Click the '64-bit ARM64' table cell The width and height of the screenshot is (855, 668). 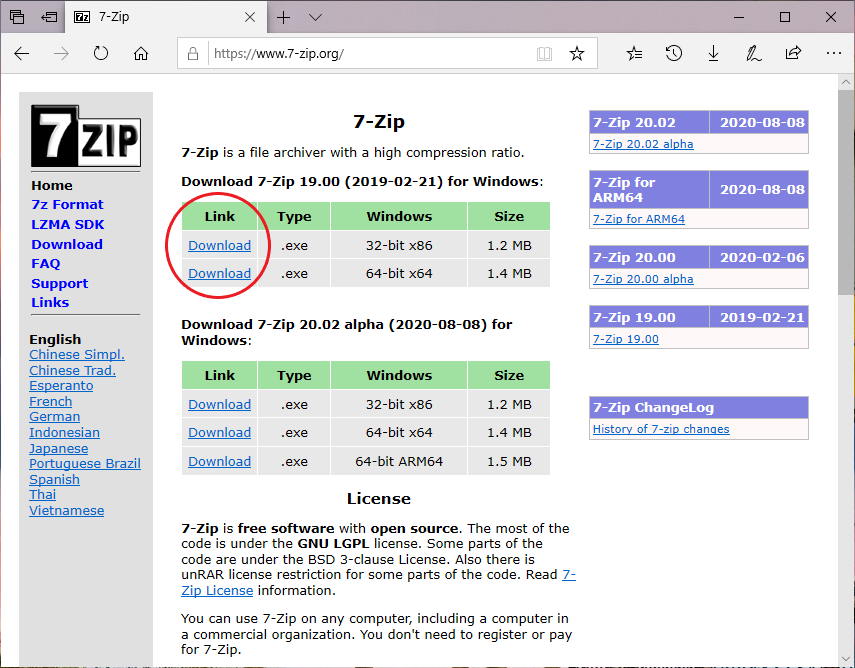(x=399, y=461)
